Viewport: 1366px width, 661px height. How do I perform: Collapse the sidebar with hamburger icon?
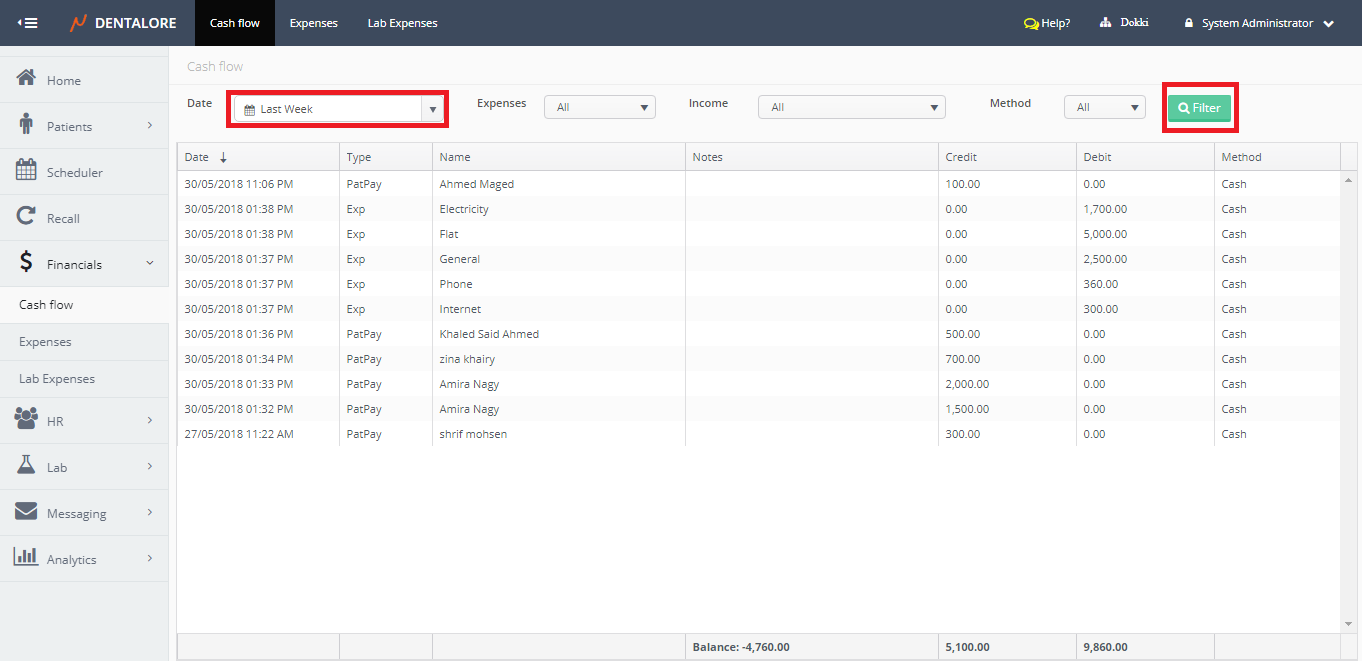[28, 23]
